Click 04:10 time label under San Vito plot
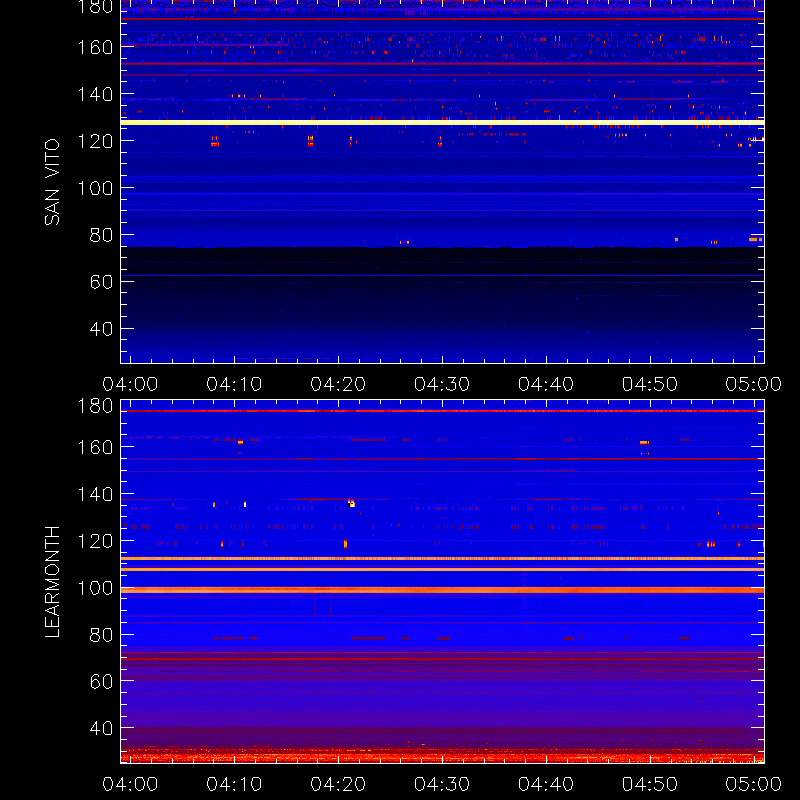The image size is (800, 800). click(234, 384)
